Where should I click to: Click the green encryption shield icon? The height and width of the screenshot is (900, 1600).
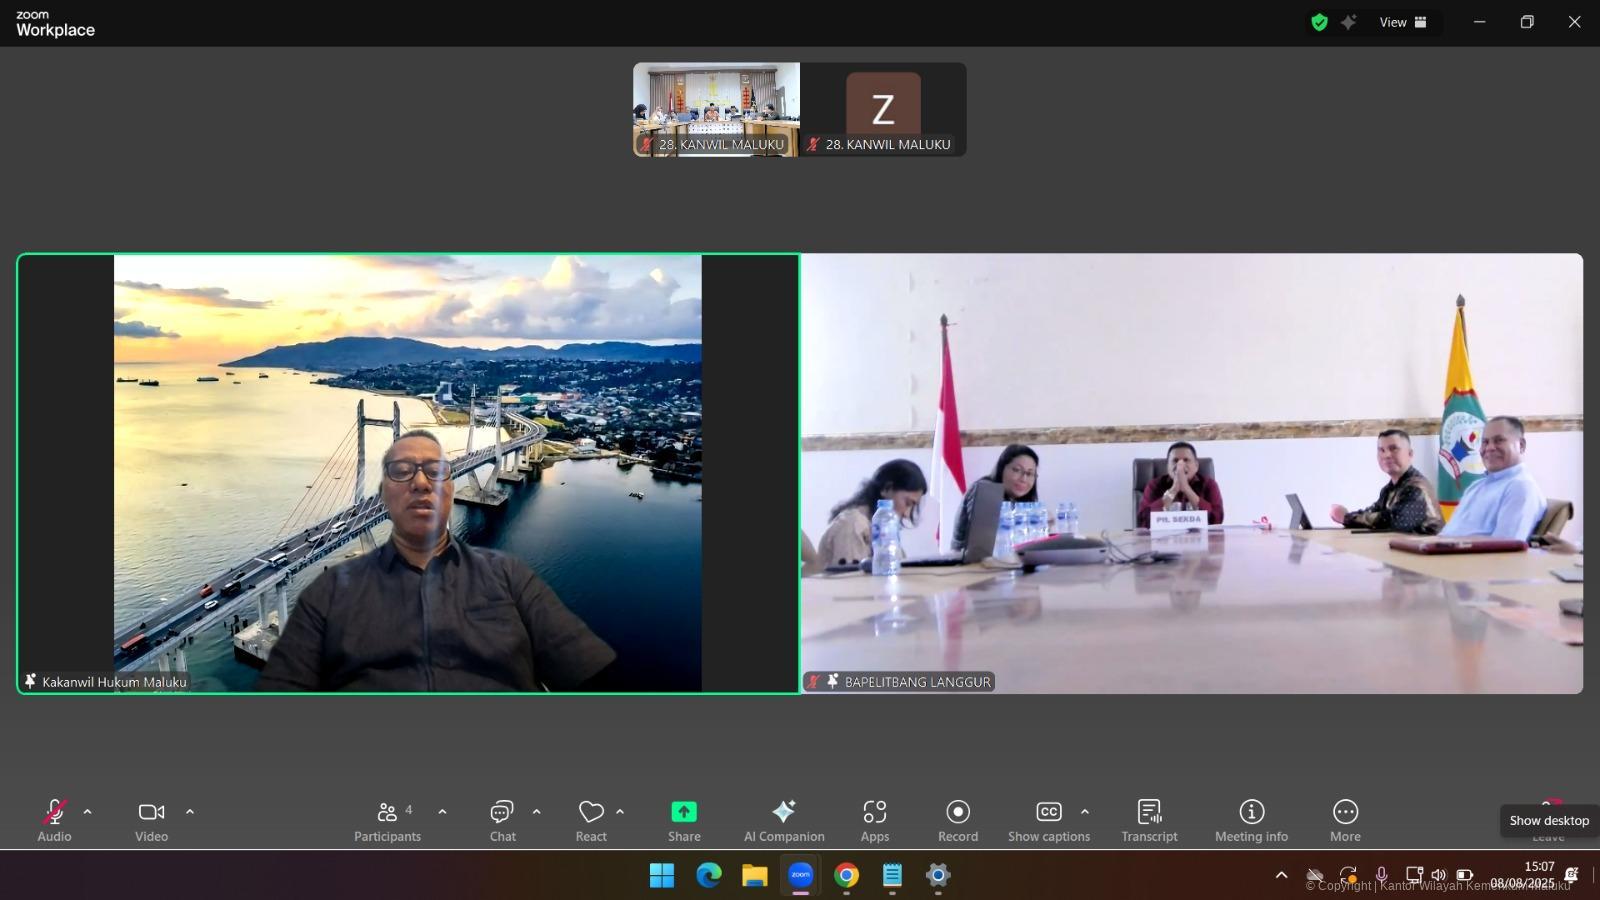tap(1320, 22)
